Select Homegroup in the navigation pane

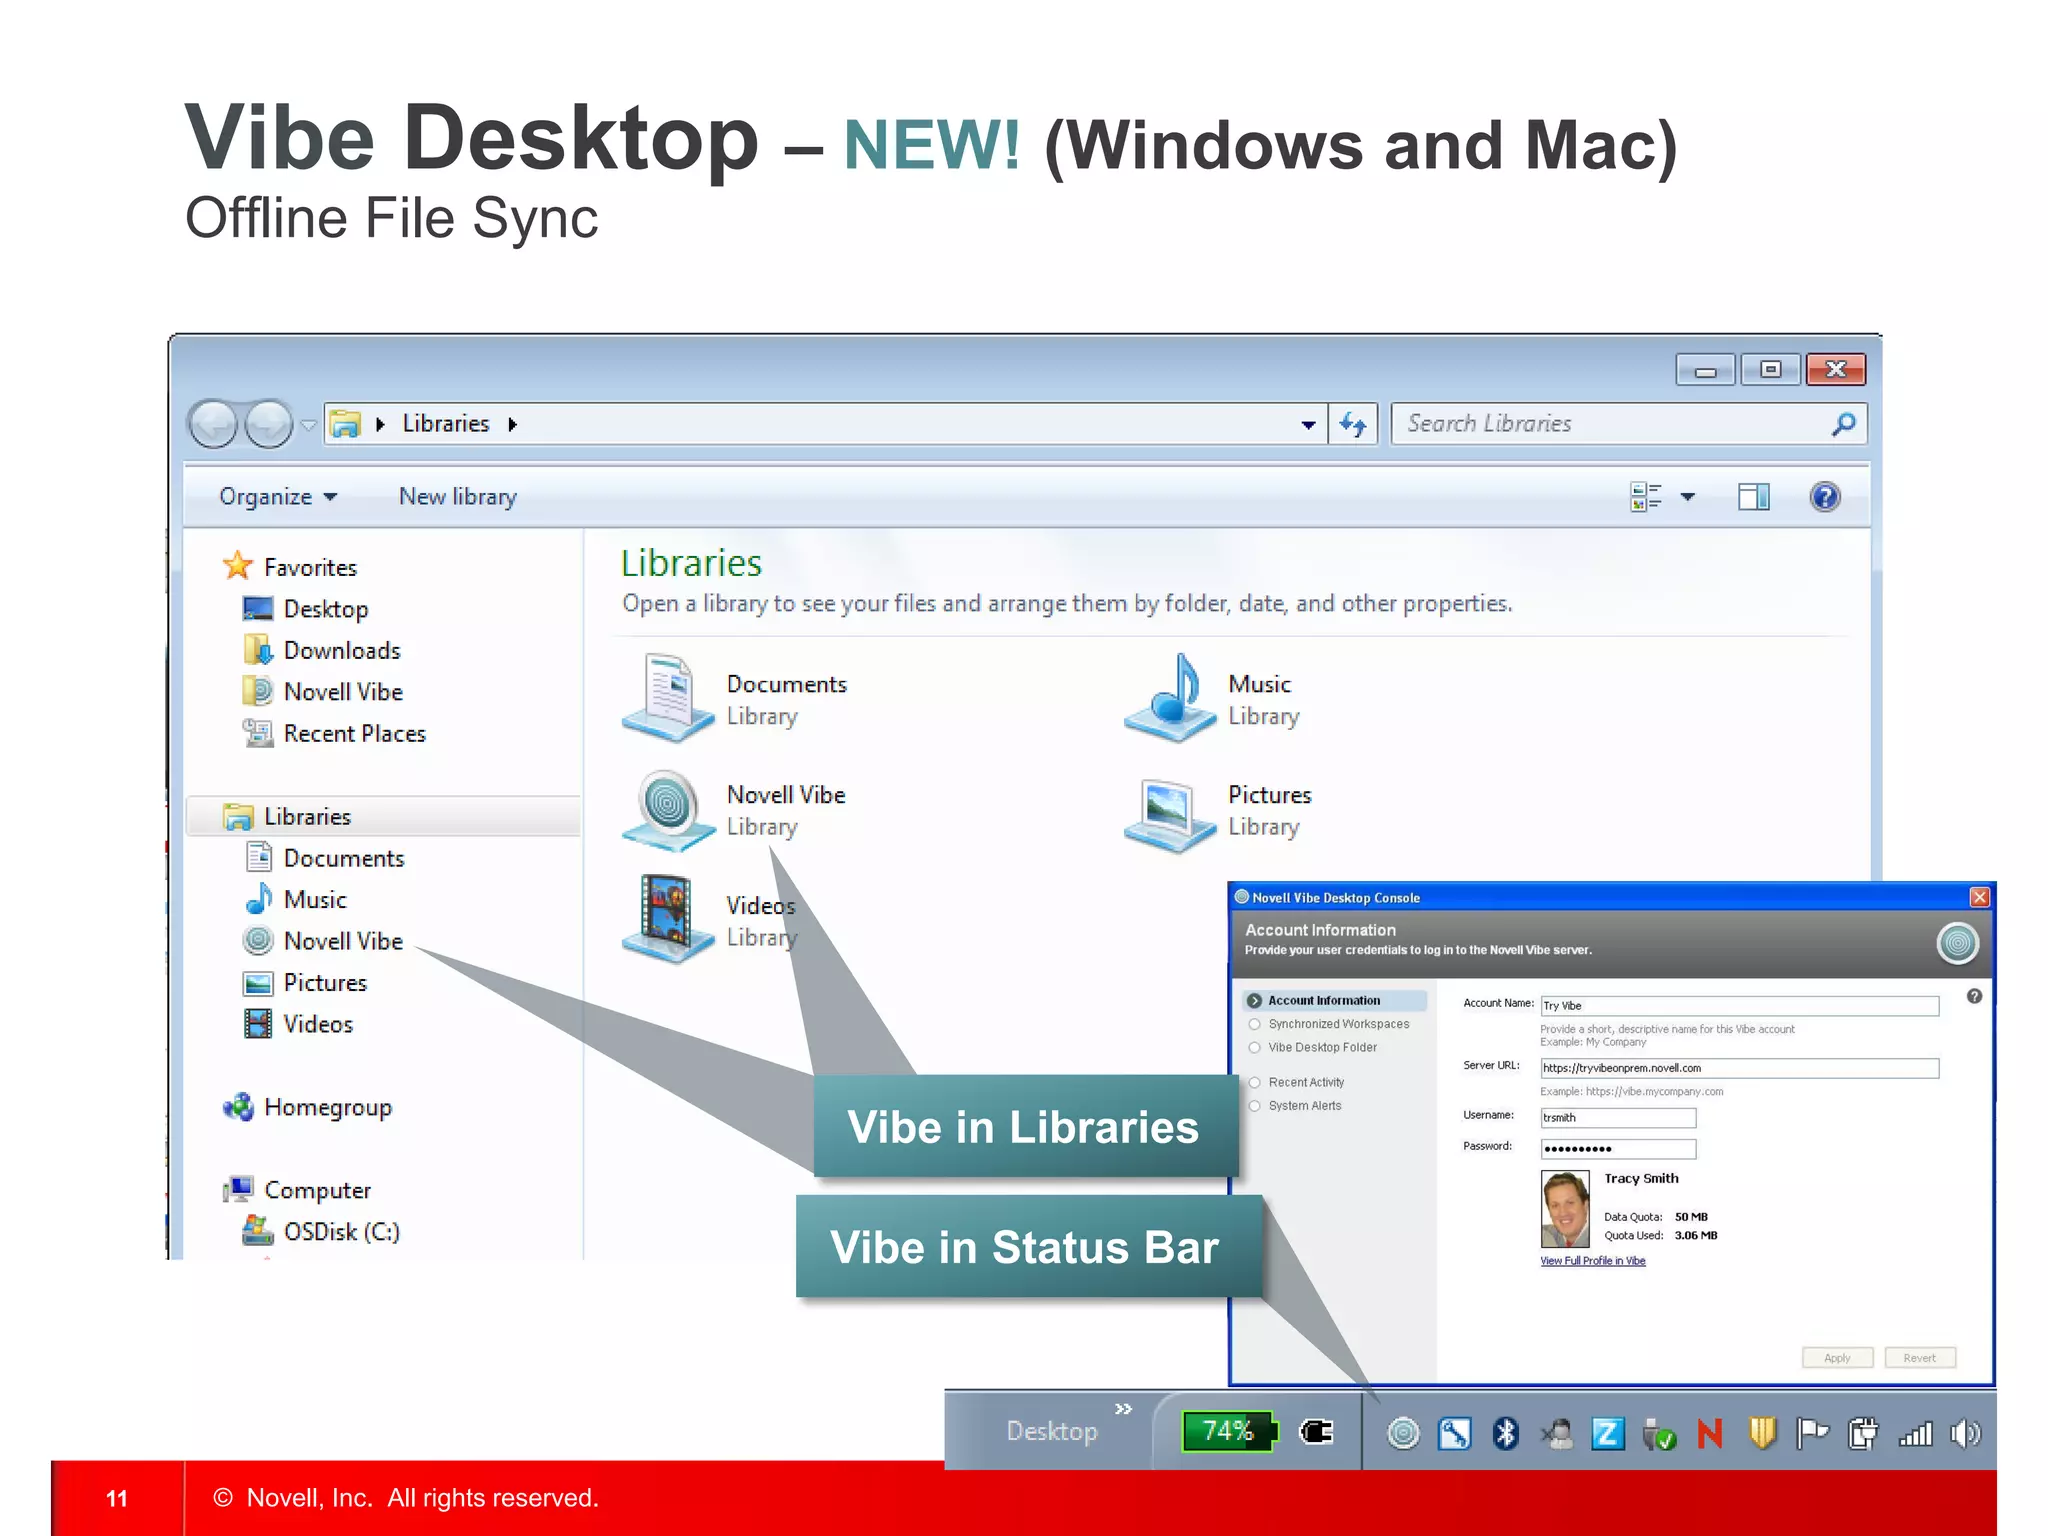click(307, 1108)
